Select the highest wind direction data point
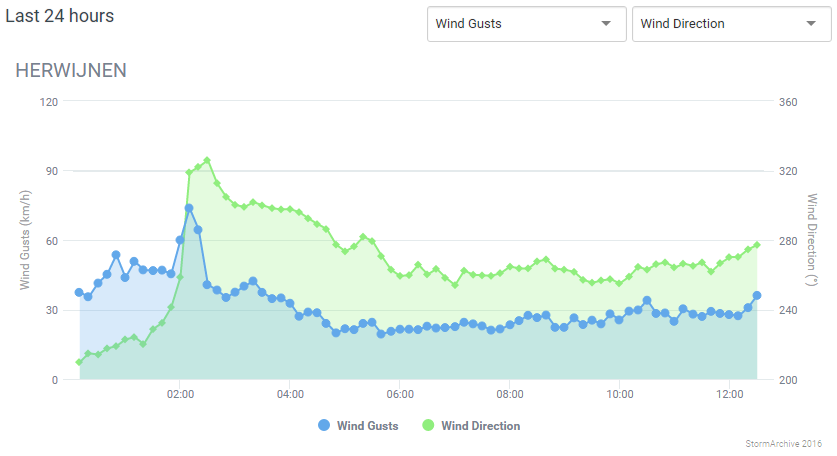This screenshot has height=456, width=837. coord(207,160)
